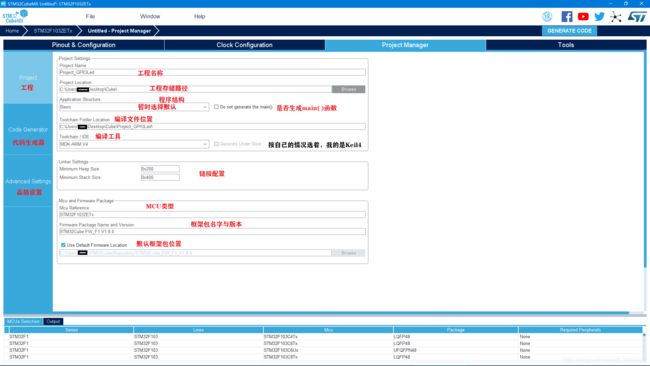The height and width of the screenshot is (366, 650).
Task: Minimize the STM32CubeMX window
Action: point(611,3)
